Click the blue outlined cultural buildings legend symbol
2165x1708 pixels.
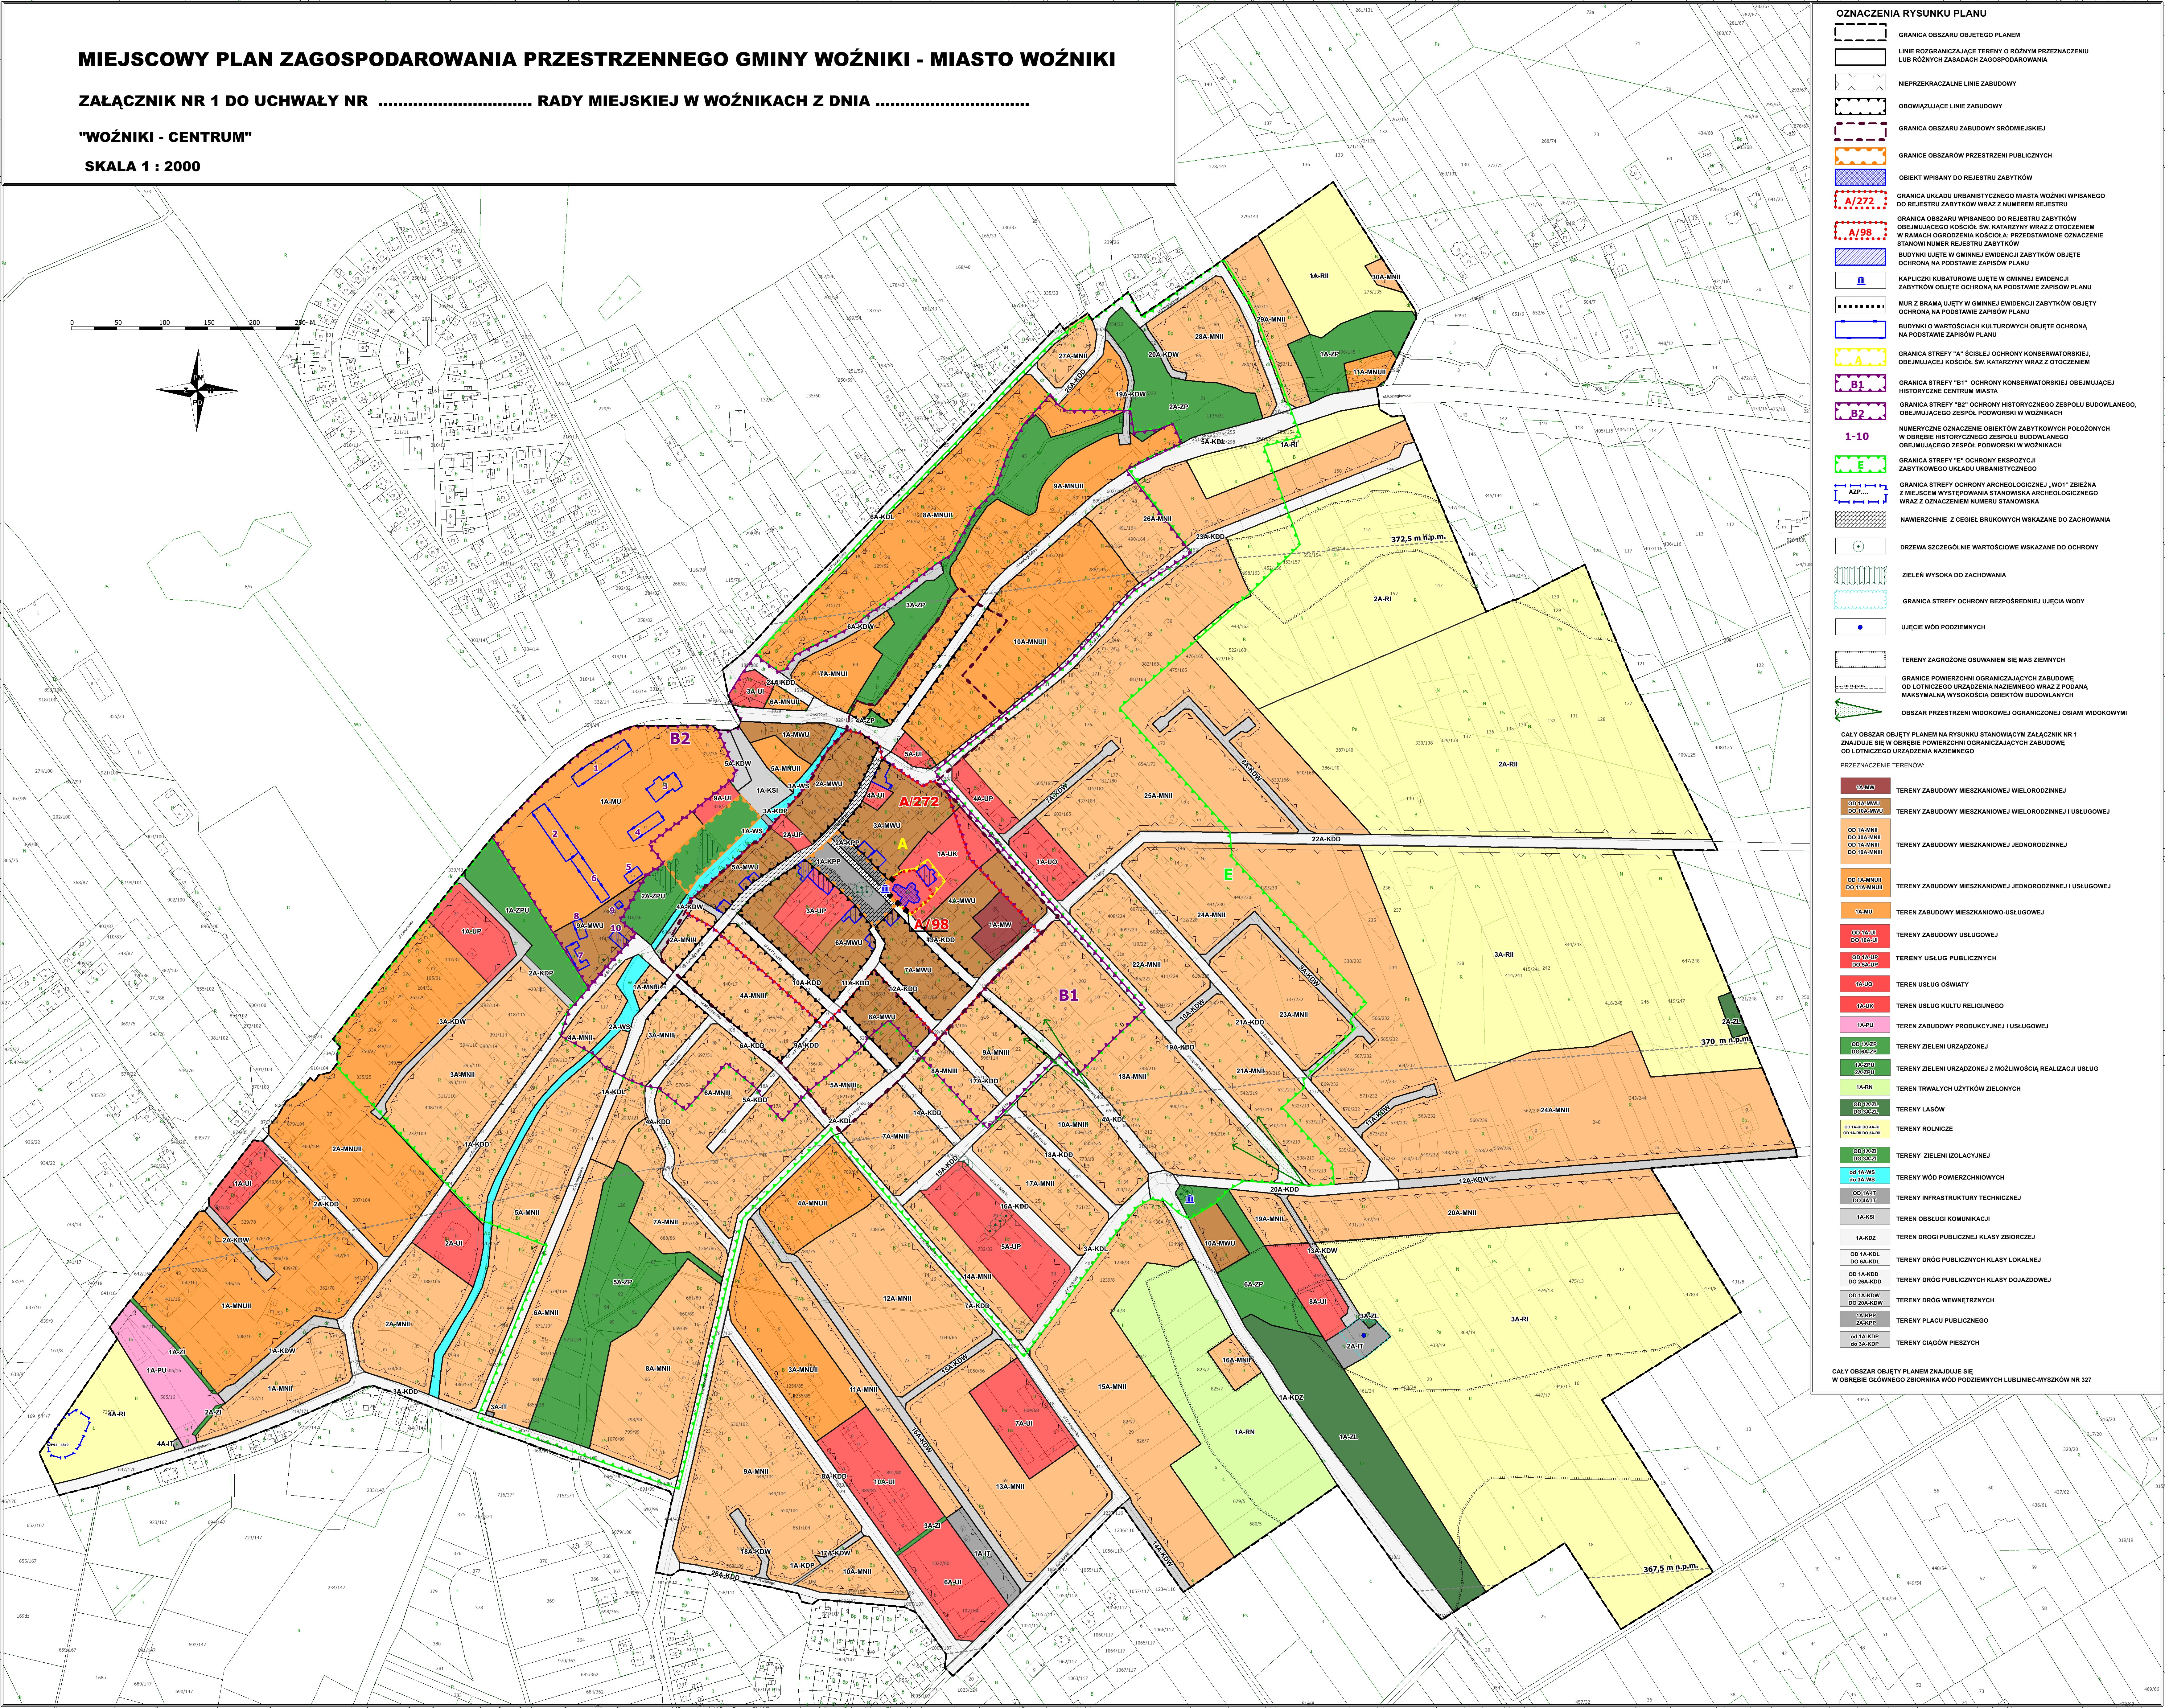pos(1860,330)
